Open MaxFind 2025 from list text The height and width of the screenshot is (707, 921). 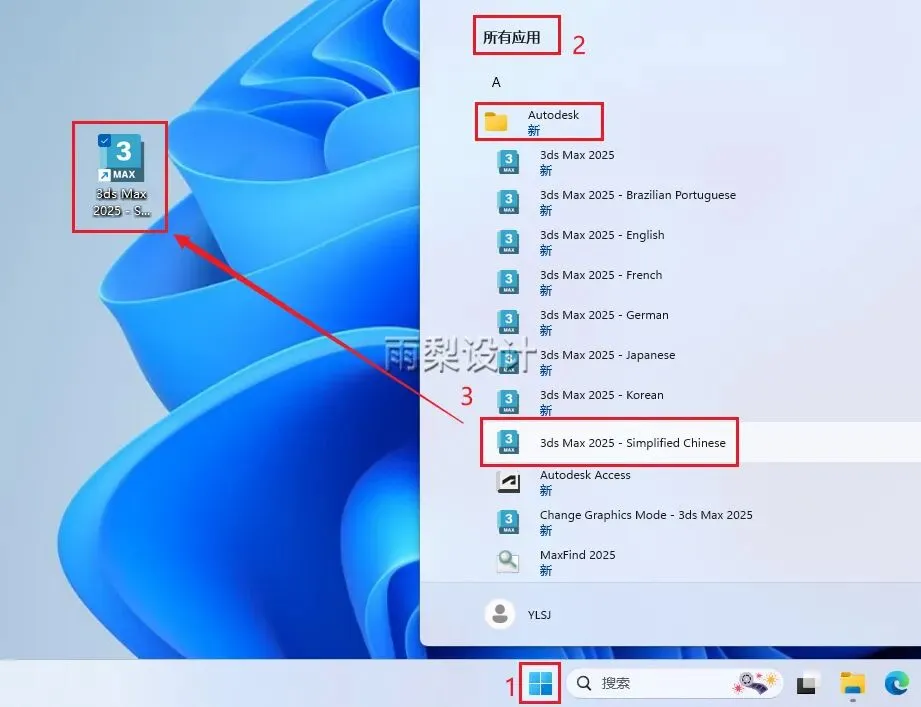577,555
